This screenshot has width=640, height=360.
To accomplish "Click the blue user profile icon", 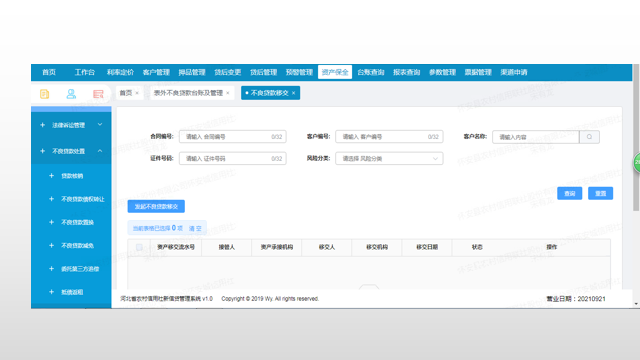I will point(71,94).
